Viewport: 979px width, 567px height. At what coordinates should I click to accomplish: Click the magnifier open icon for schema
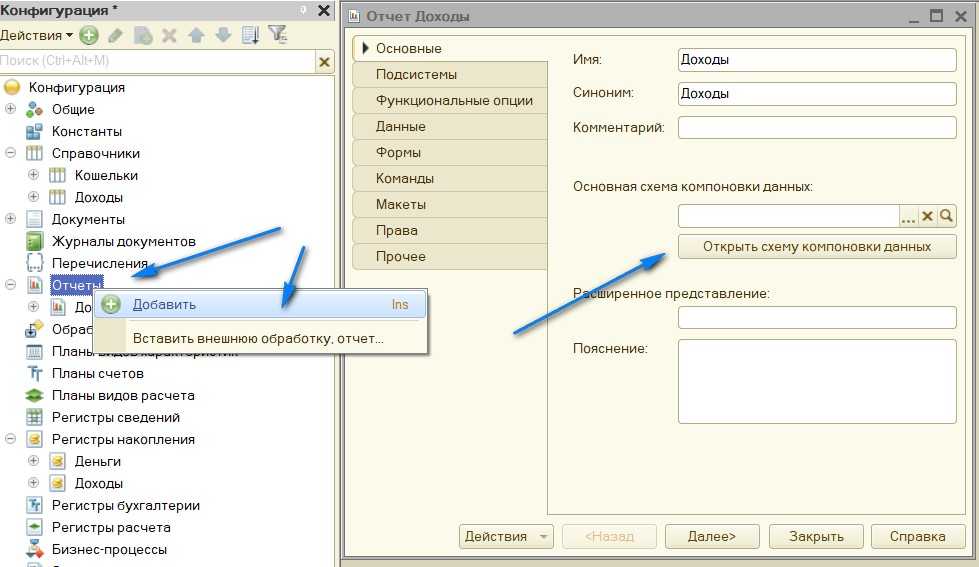click(x=947, y=216)
